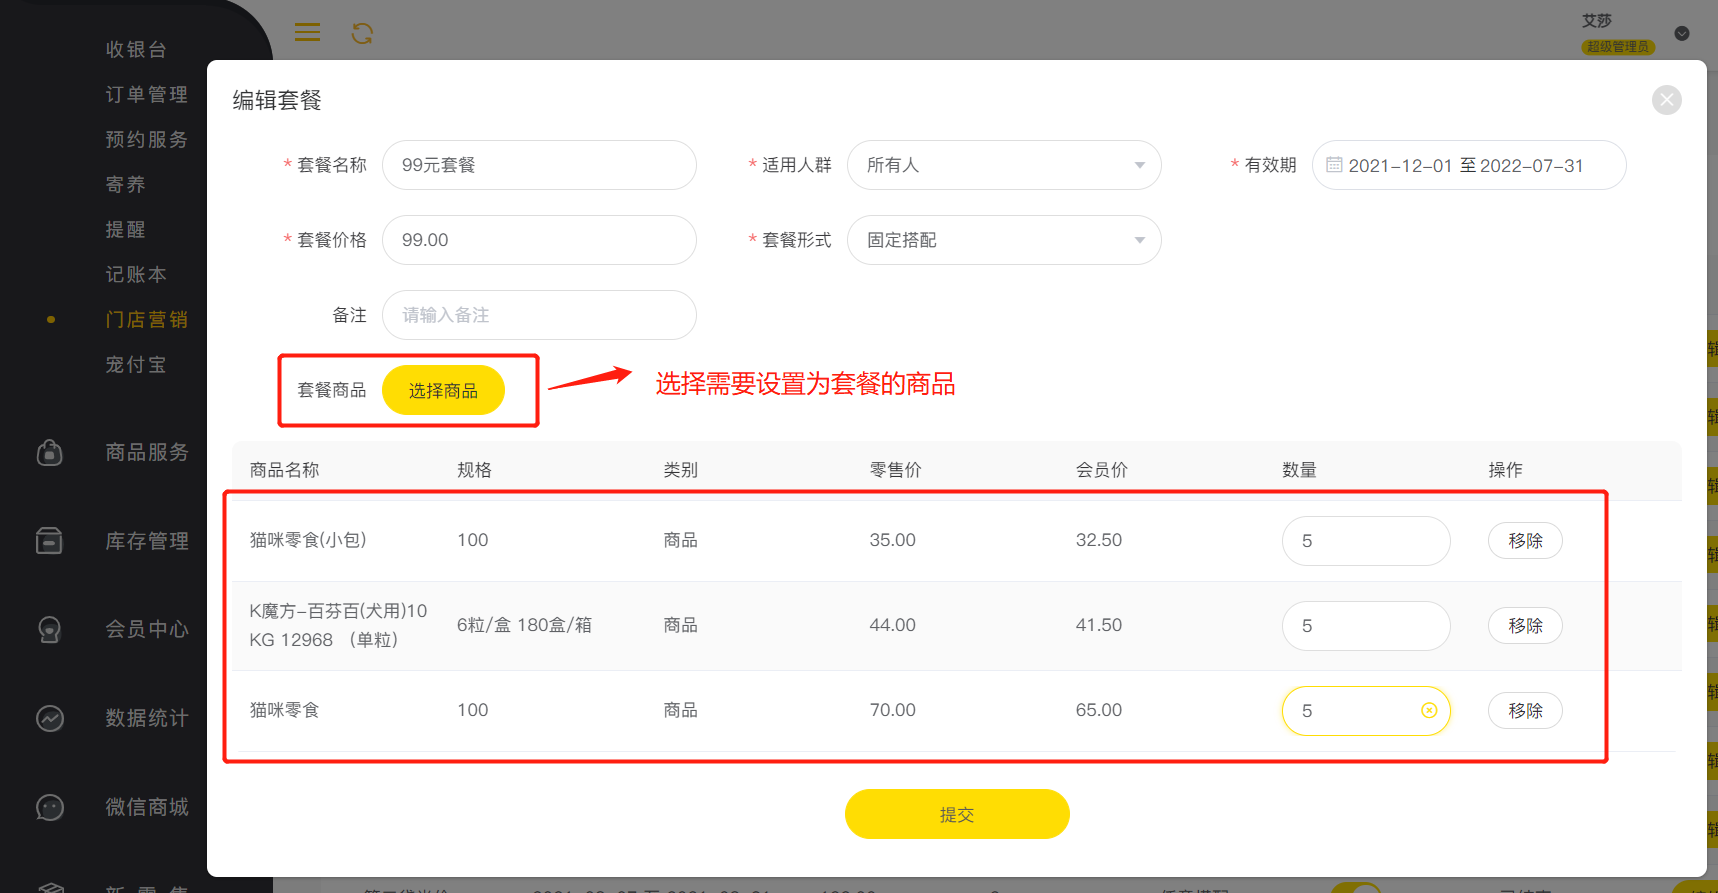Expand the 套餐形式 dropdown
This screenshot has height=893, width=1718.
pyautogui.click(x=1004, y=240)
